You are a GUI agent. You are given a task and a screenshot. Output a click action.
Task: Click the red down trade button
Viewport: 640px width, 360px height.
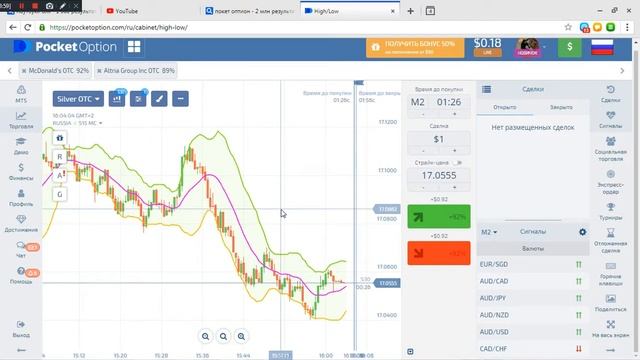pos(439,253)
